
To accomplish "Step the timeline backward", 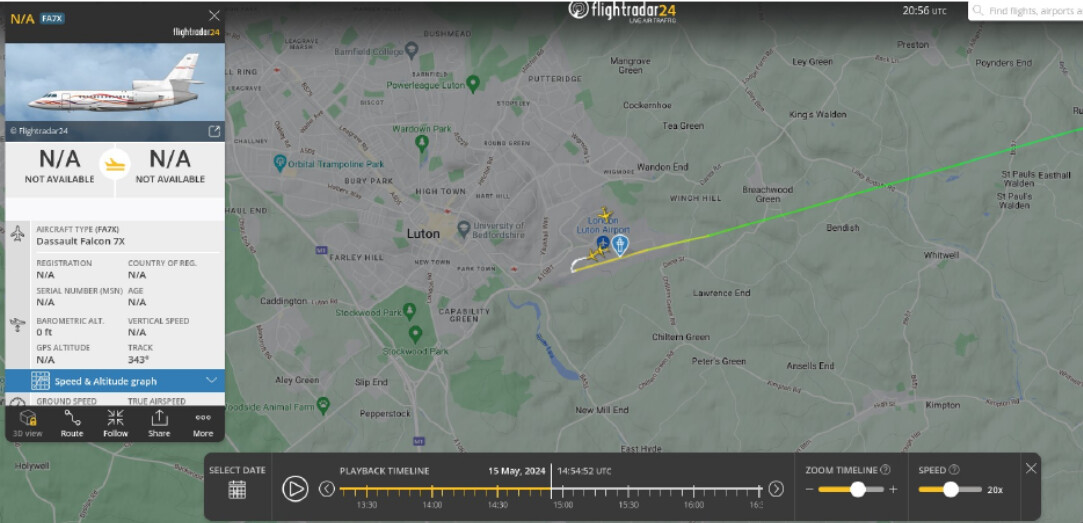I will coord(327,488).
